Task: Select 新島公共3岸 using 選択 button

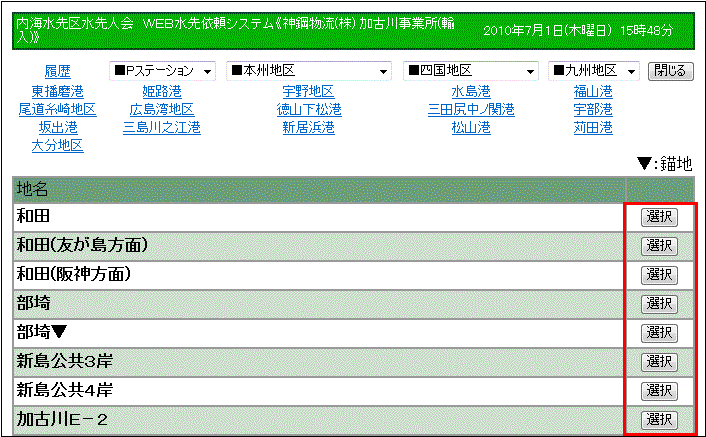Action: (x=659, y=361)
